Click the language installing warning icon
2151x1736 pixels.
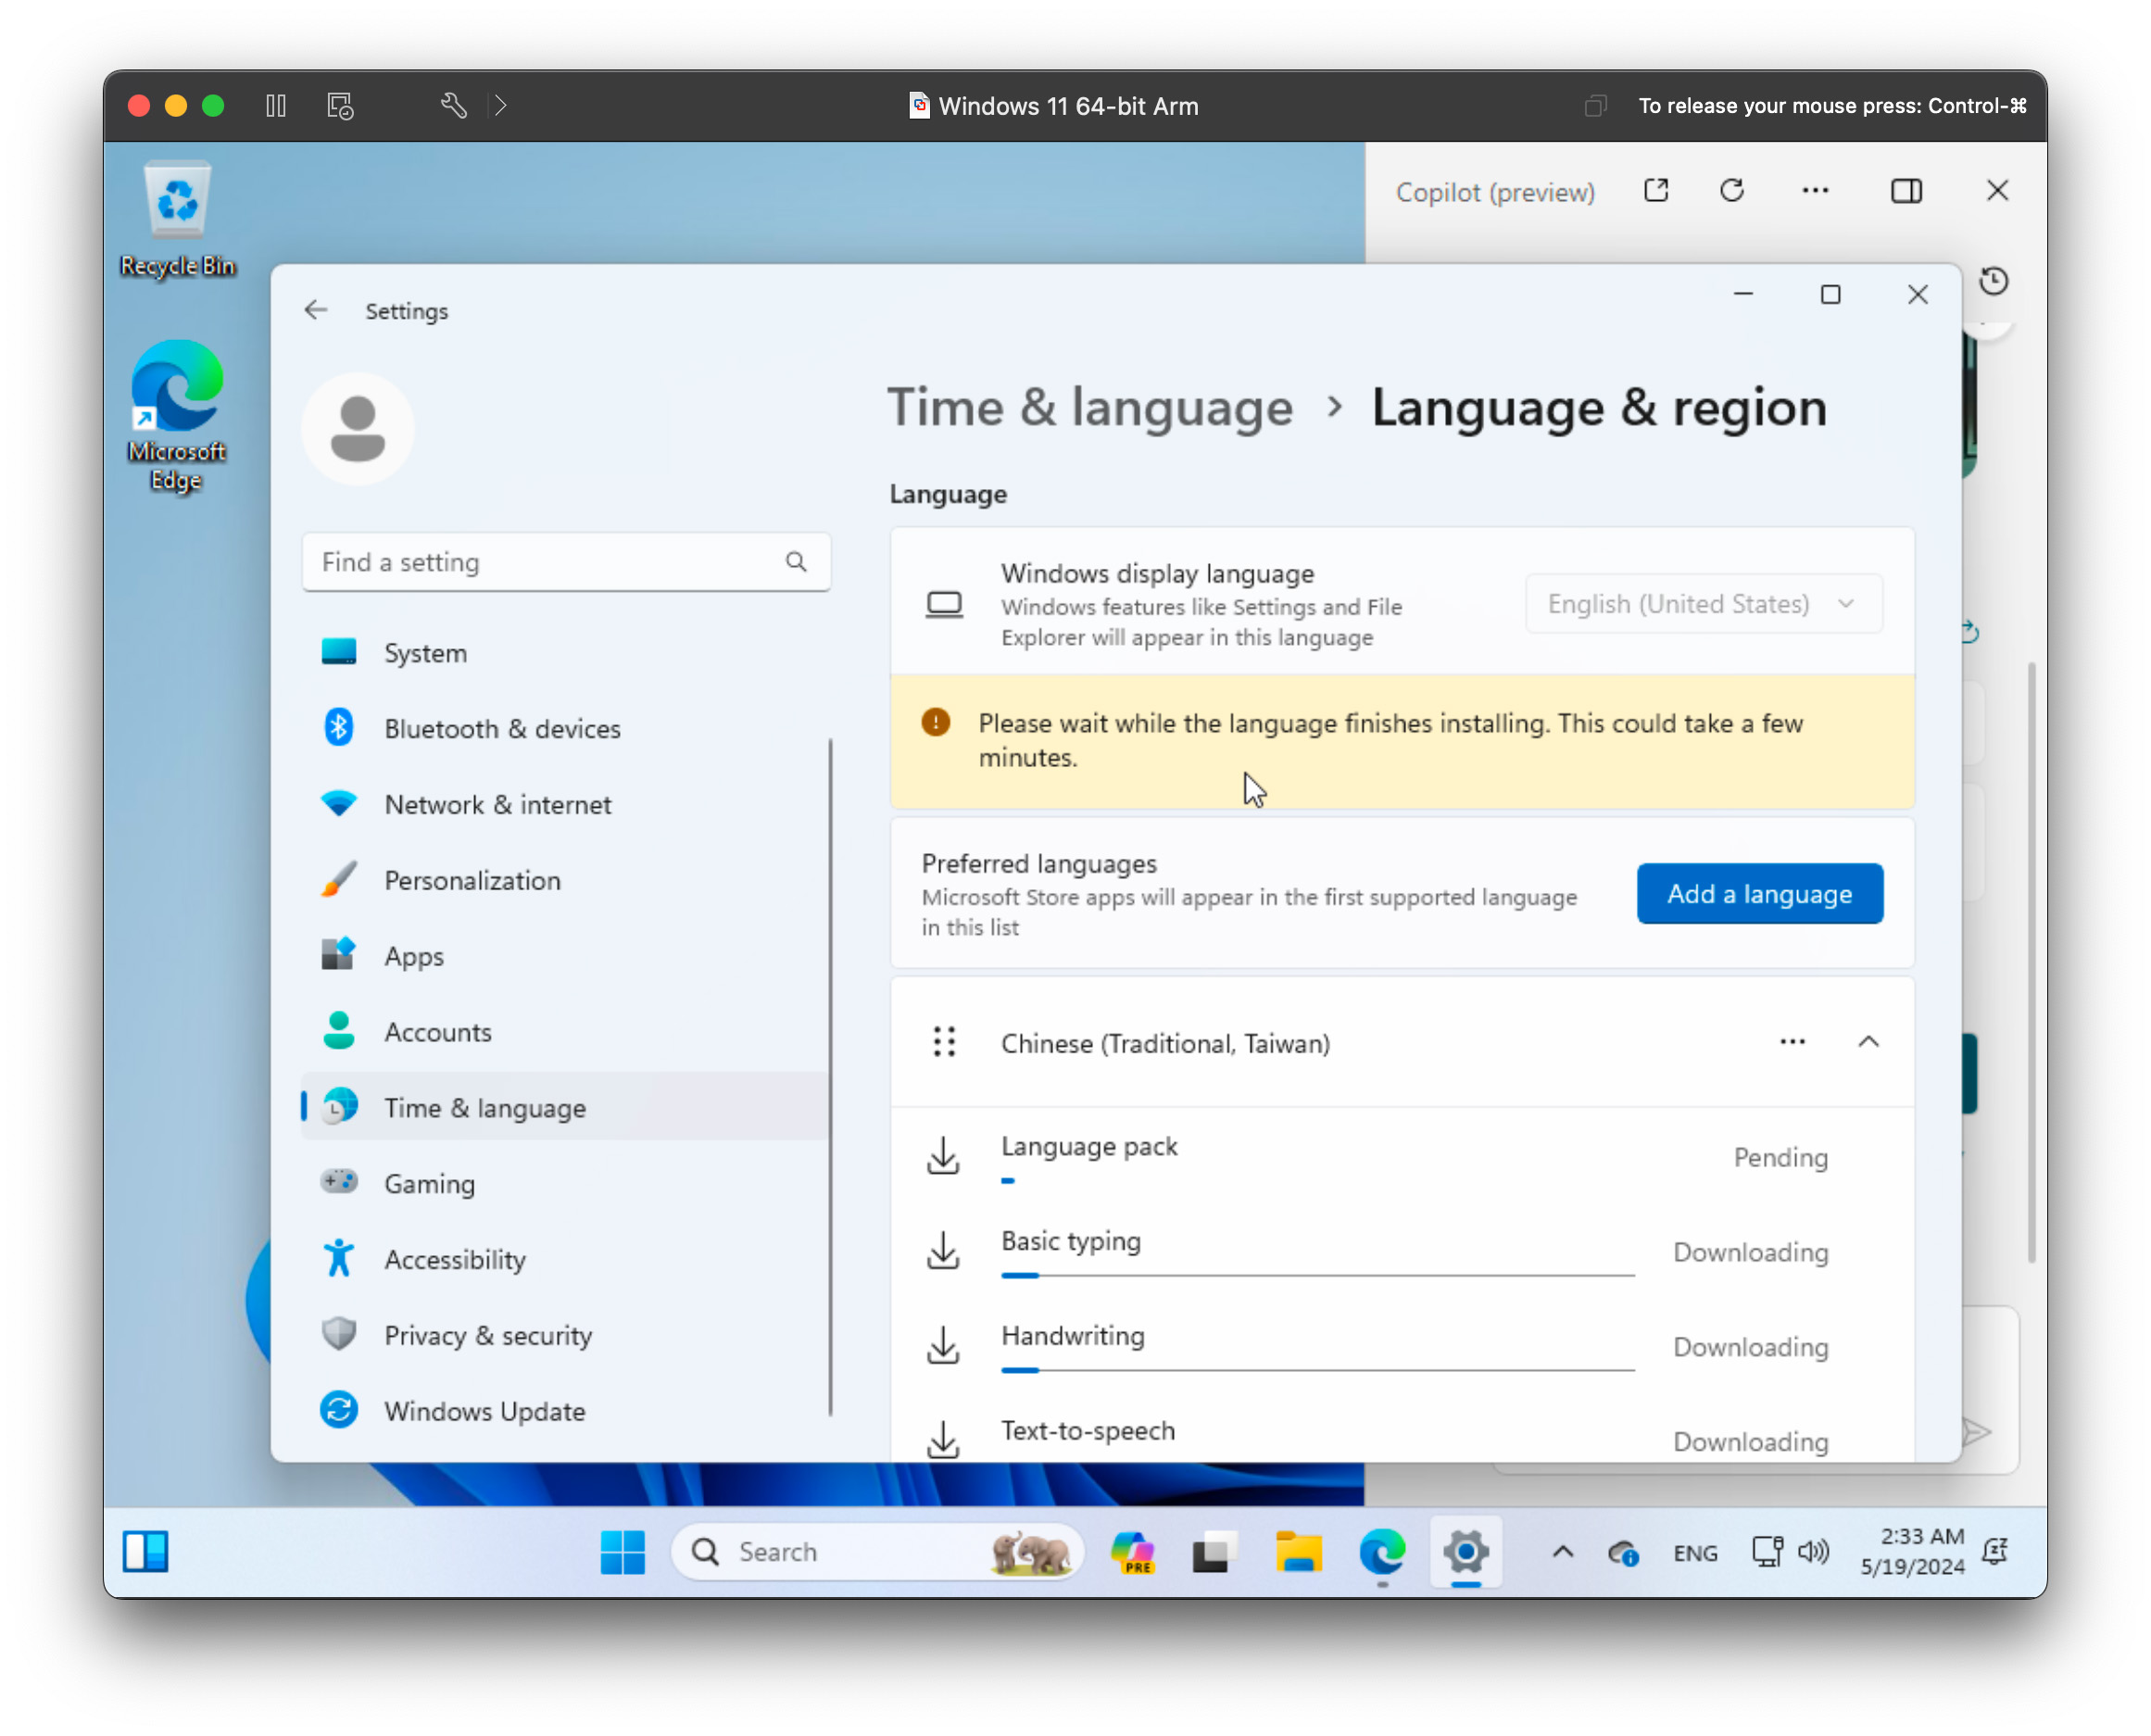(936, 723)
